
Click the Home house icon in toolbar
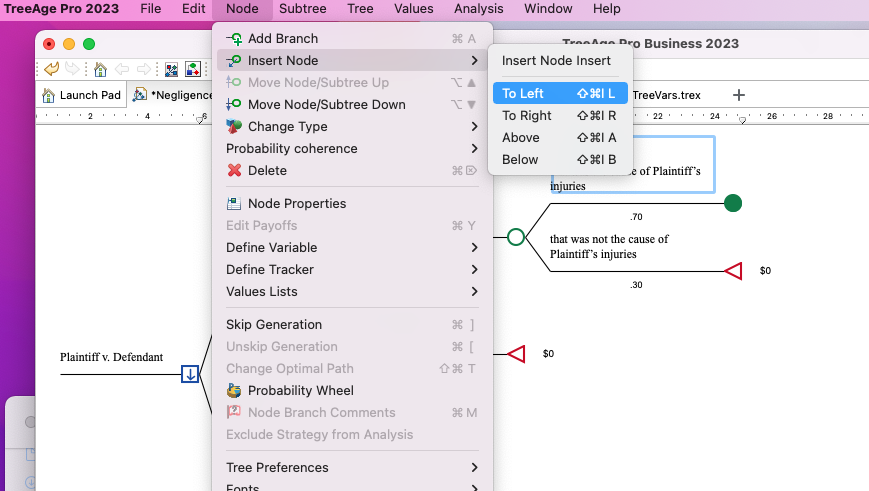(100, 69)
